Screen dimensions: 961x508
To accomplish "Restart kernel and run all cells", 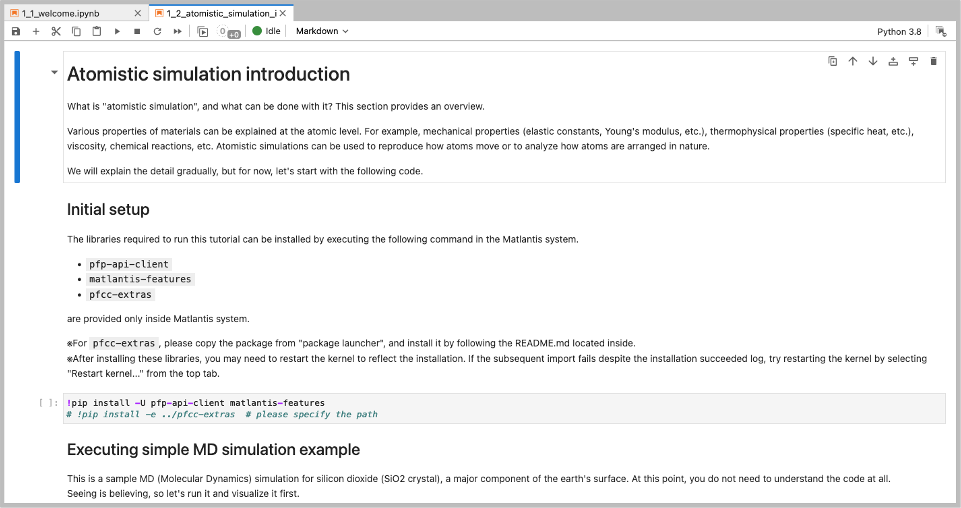I will 178,31.
